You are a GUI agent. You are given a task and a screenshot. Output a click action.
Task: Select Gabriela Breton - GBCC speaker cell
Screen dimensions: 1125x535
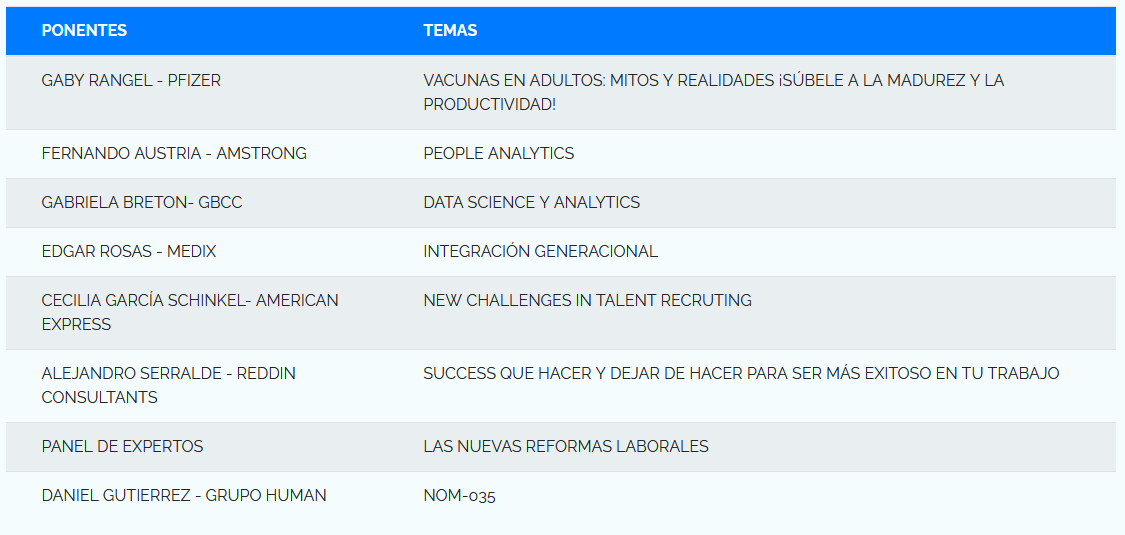click(x=142, y=202)
